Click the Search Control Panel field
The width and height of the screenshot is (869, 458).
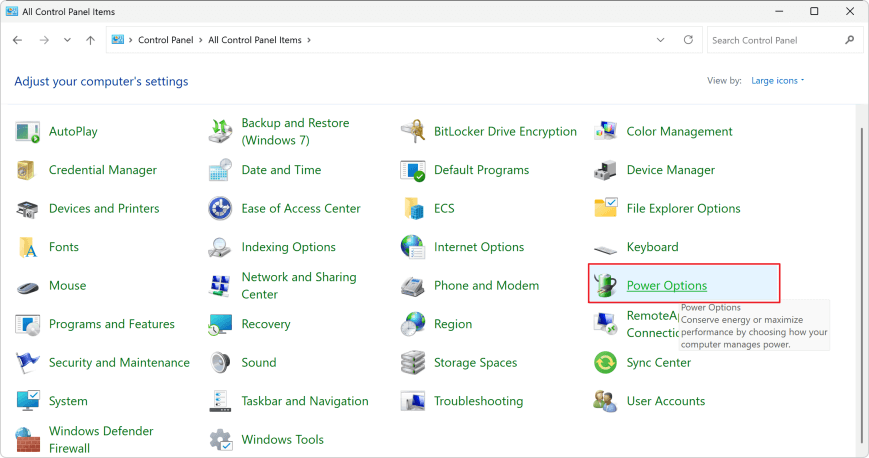(784, 40)
